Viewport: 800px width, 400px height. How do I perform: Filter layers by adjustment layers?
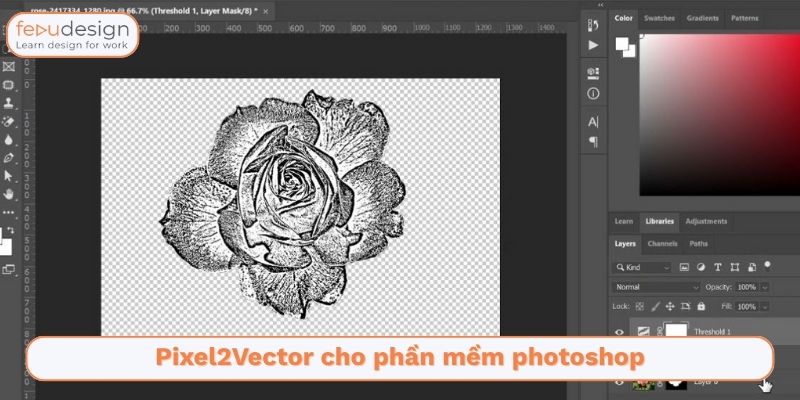pyautogui.click(x=701, y=267)
